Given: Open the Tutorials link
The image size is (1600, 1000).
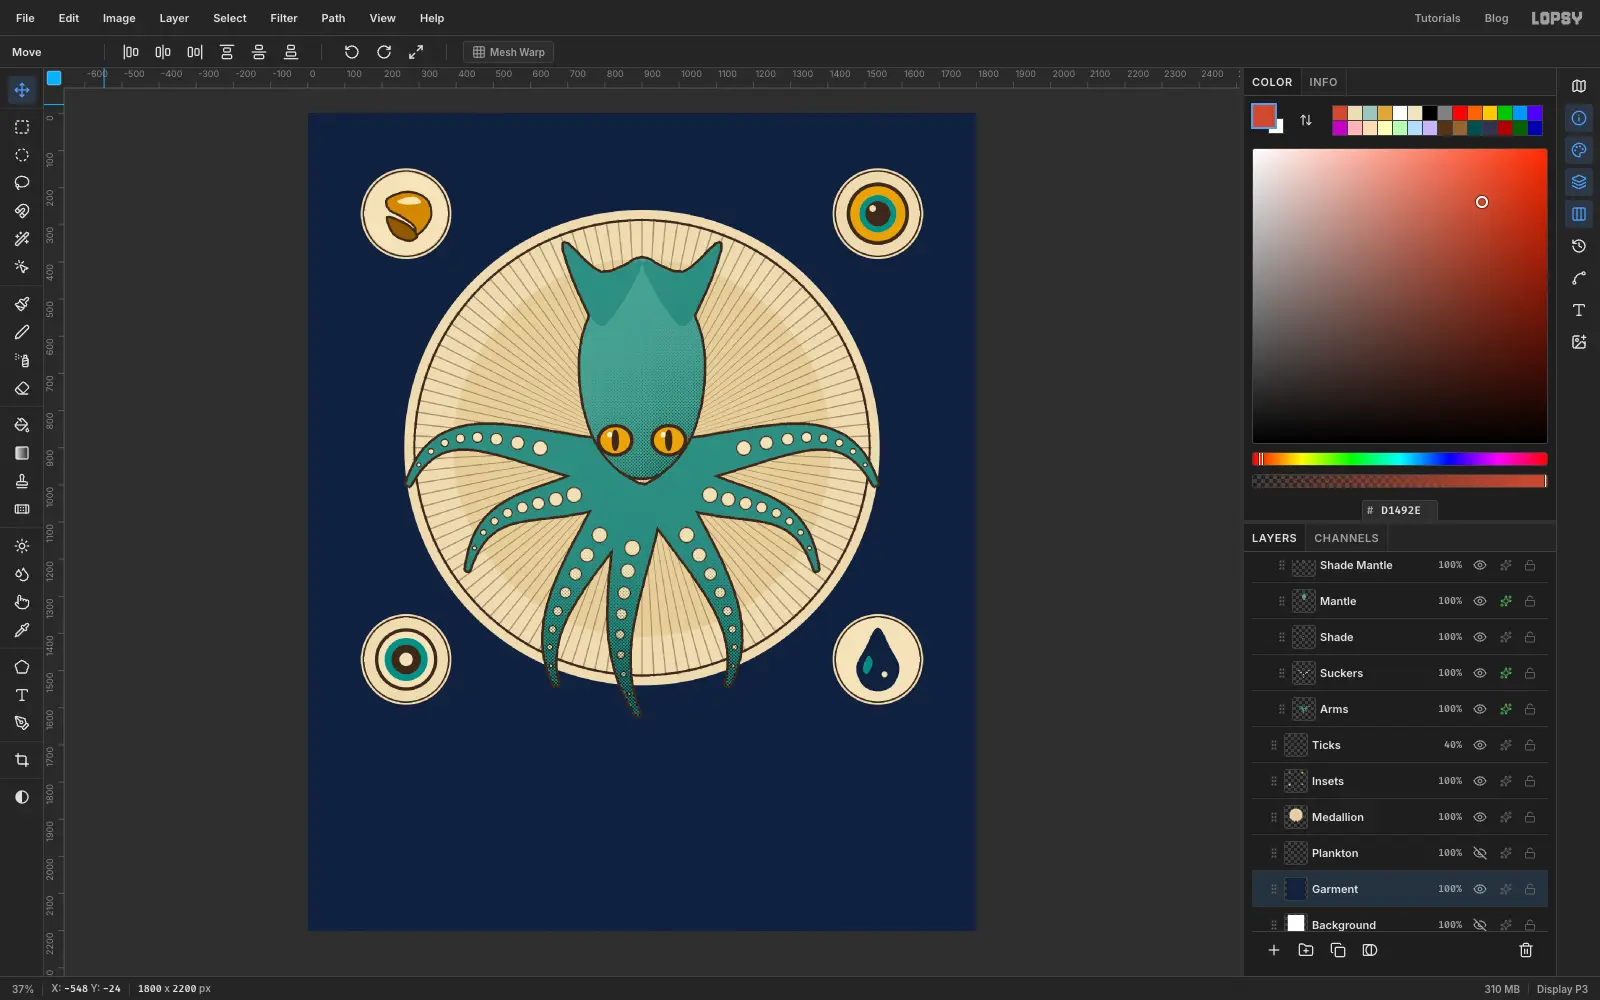Looking at the screenshot, I should point(1437,18).
